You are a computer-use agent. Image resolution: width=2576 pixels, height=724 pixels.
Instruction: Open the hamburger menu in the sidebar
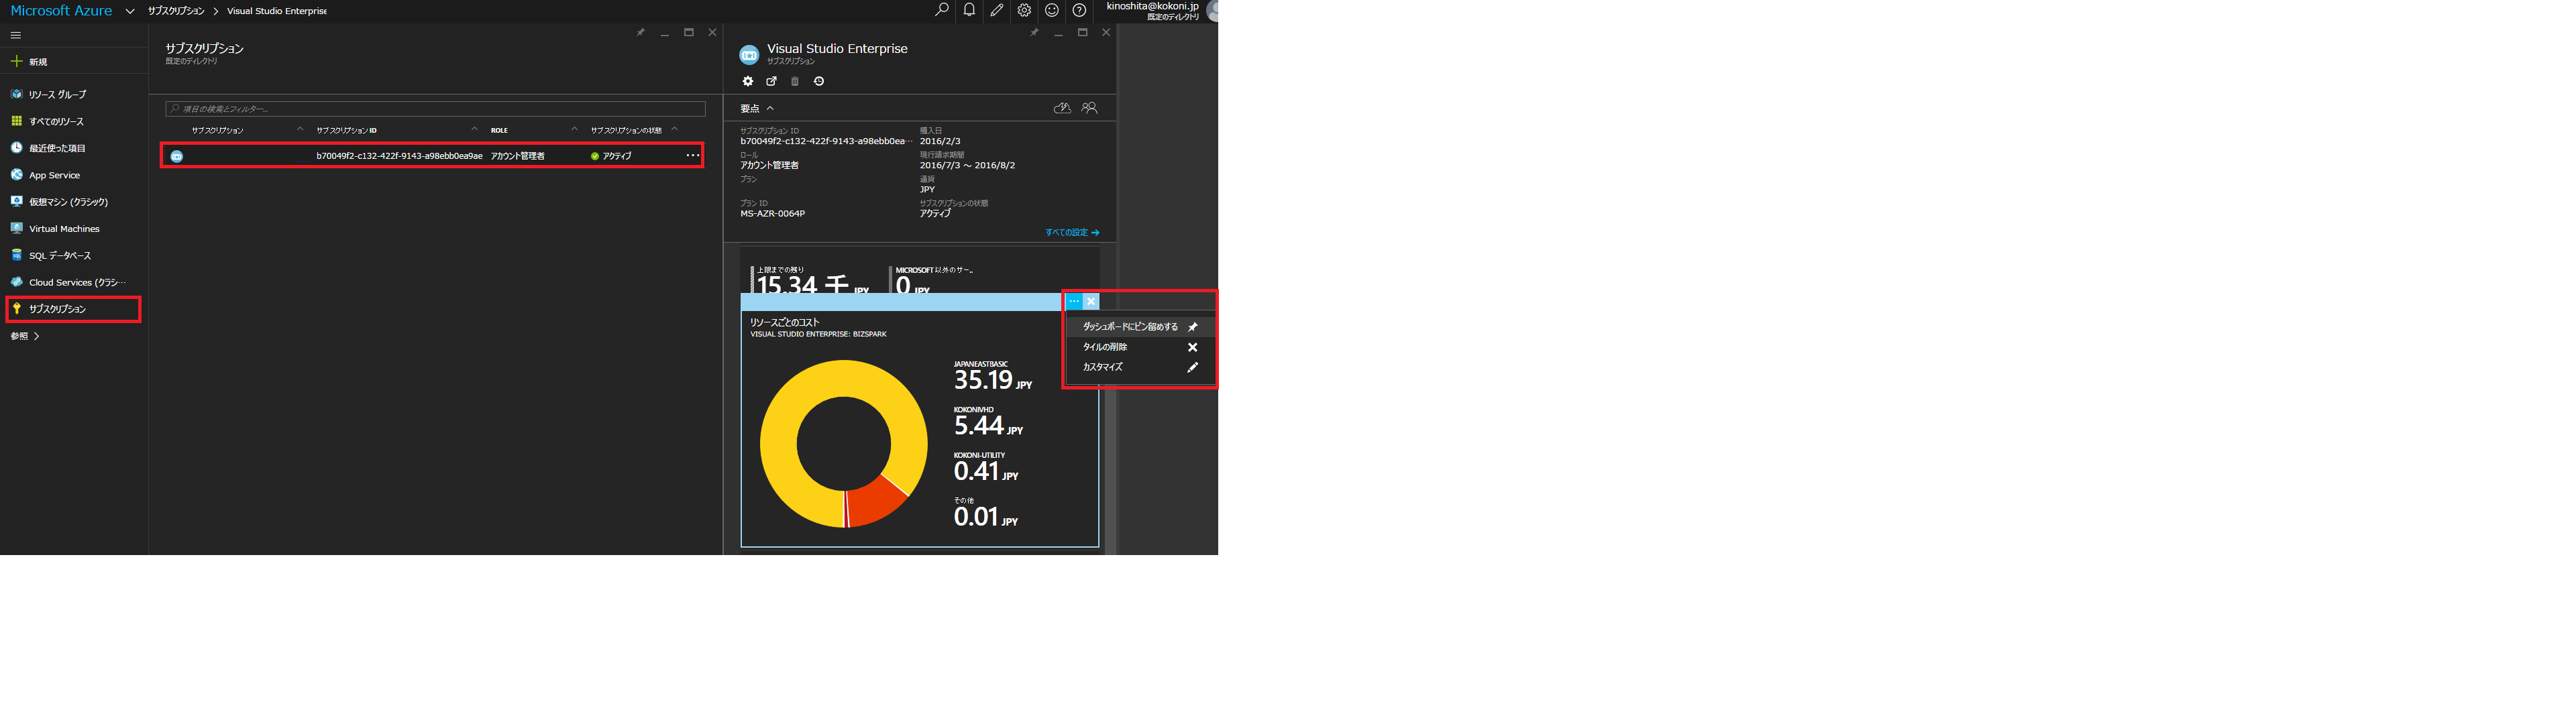[15, 35]
